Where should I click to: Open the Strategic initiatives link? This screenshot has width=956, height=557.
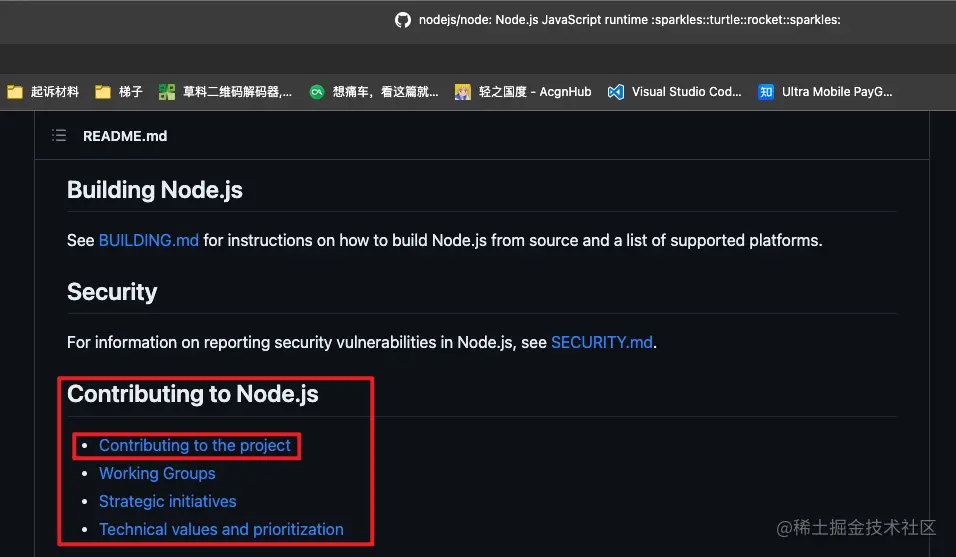(x=168, y=502)
